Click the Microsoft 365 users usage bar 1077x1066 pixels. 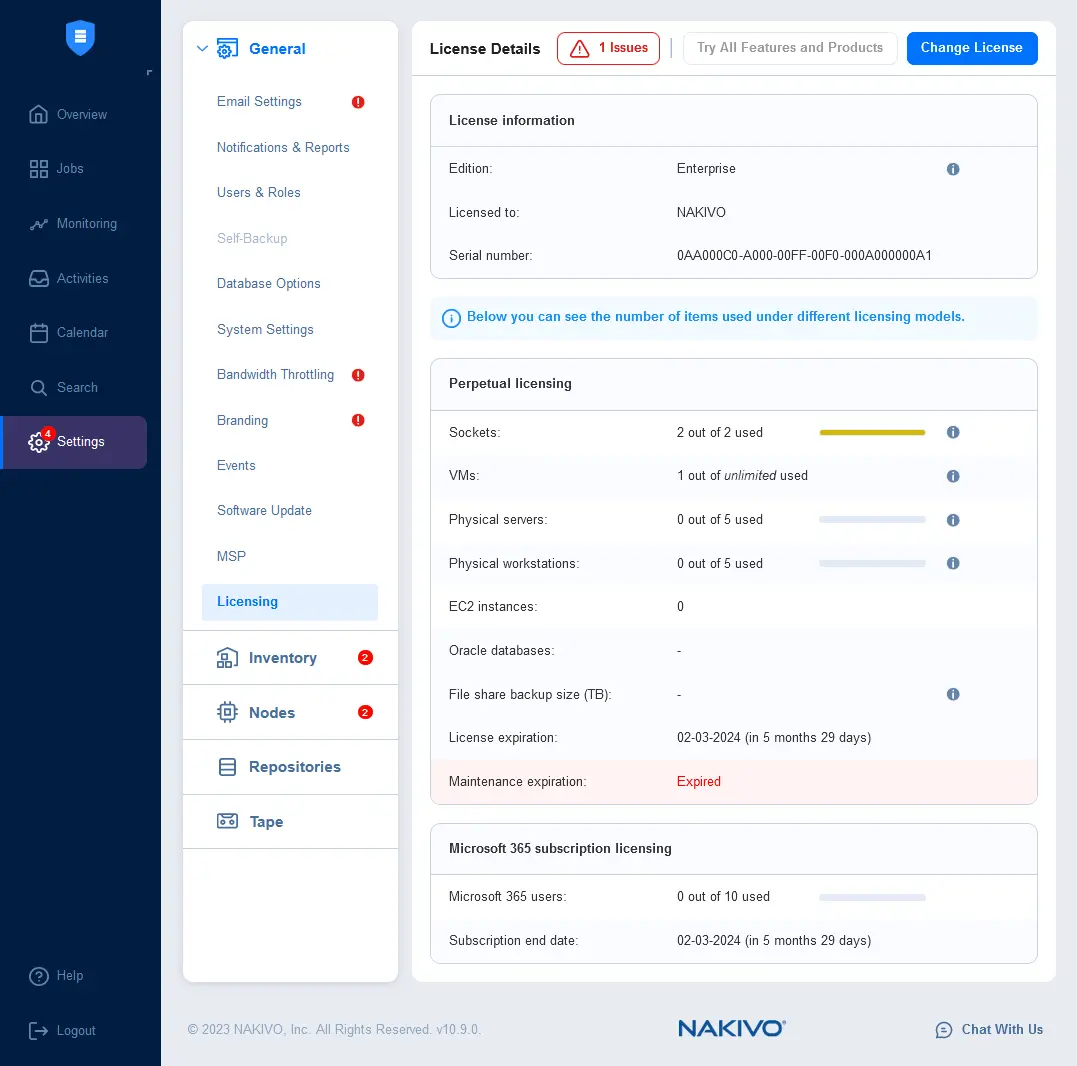click(x=872, y=898)
